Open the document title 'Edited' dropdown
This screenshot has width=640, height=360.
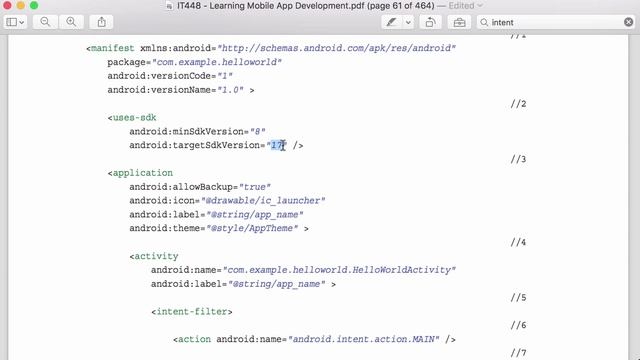coord(465,6)
